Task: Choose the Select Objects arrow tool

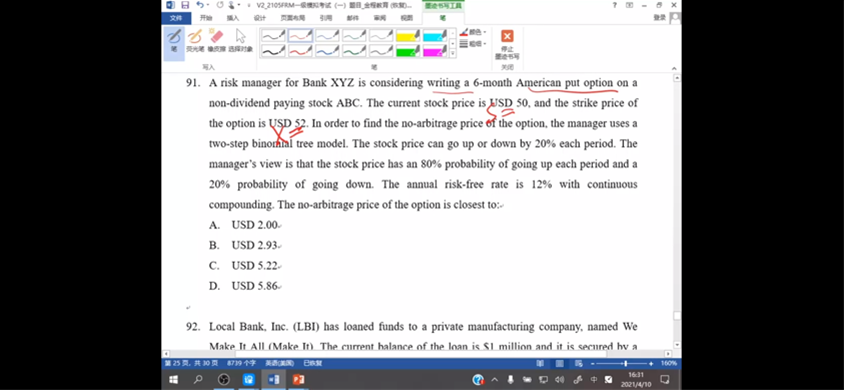Action: click(240, 41)
